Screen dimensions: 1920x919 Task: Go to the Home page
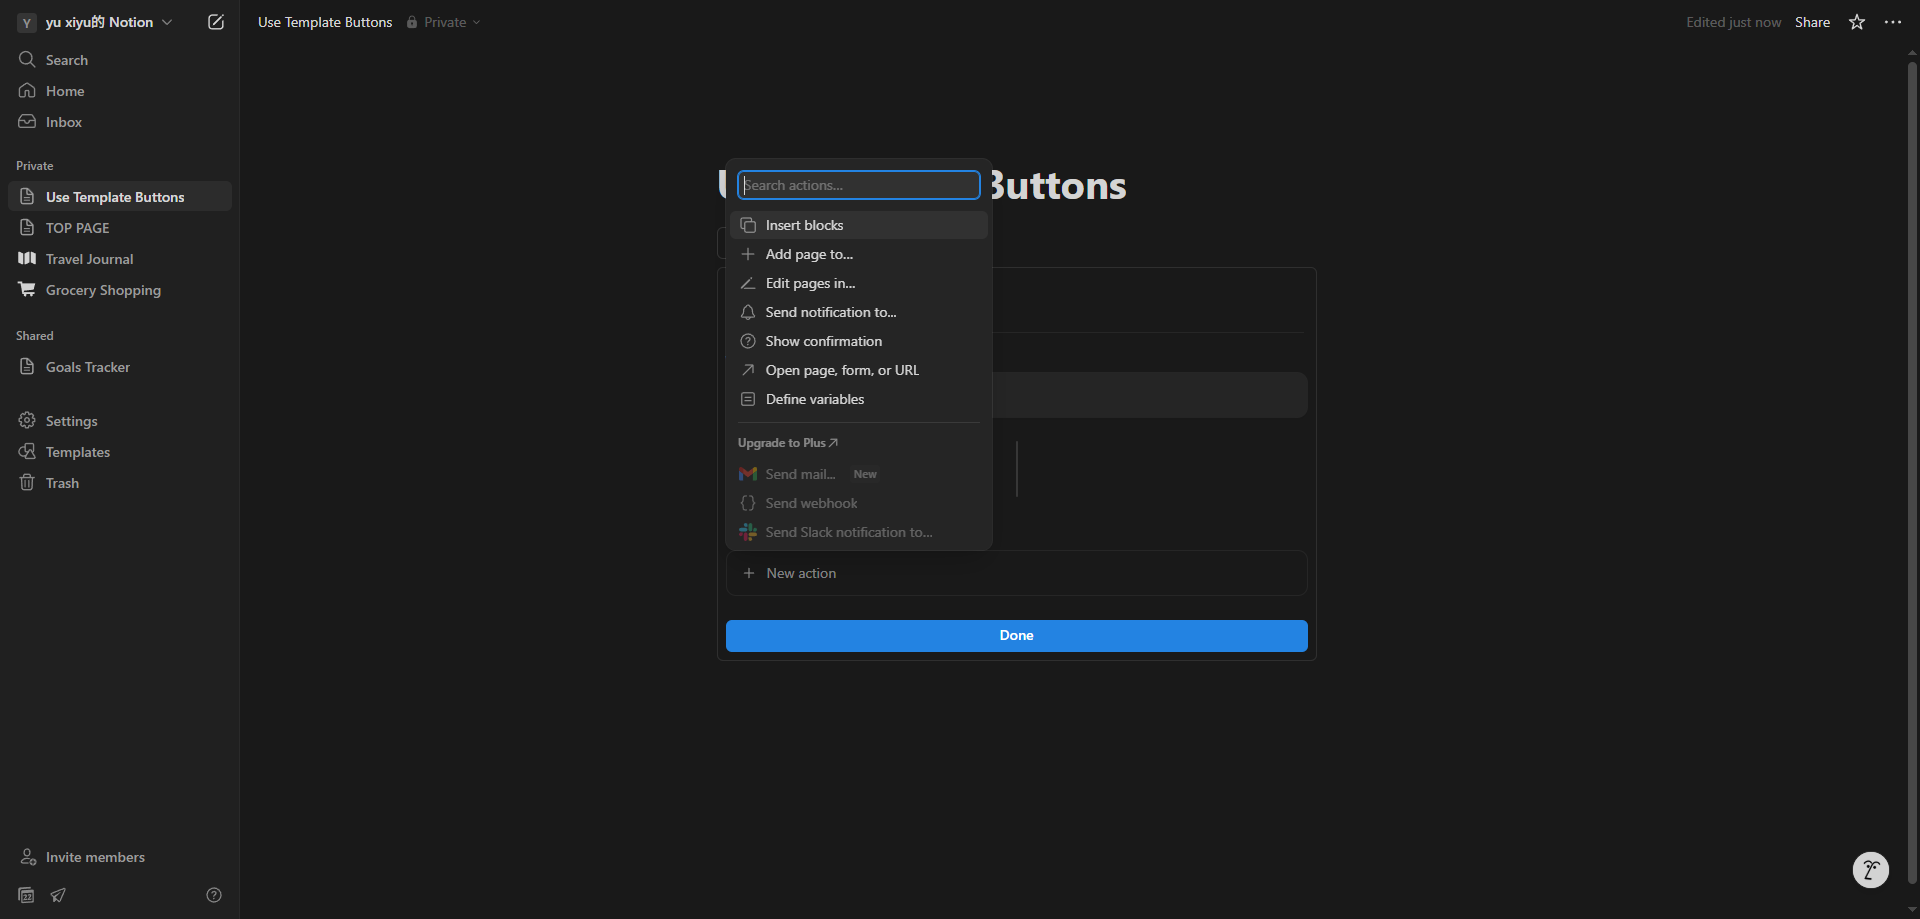(120, 91)
